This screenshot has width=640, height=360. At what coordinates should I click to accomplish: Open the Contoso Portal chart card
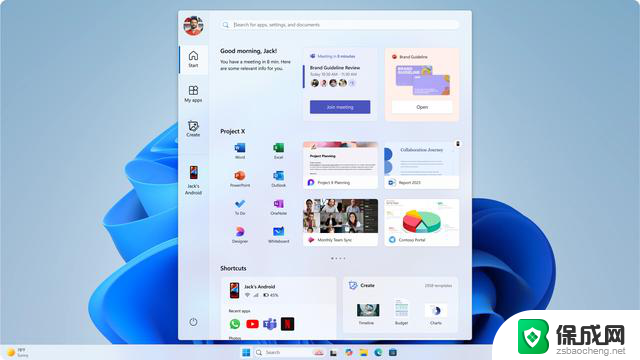(x=422, y=222)
